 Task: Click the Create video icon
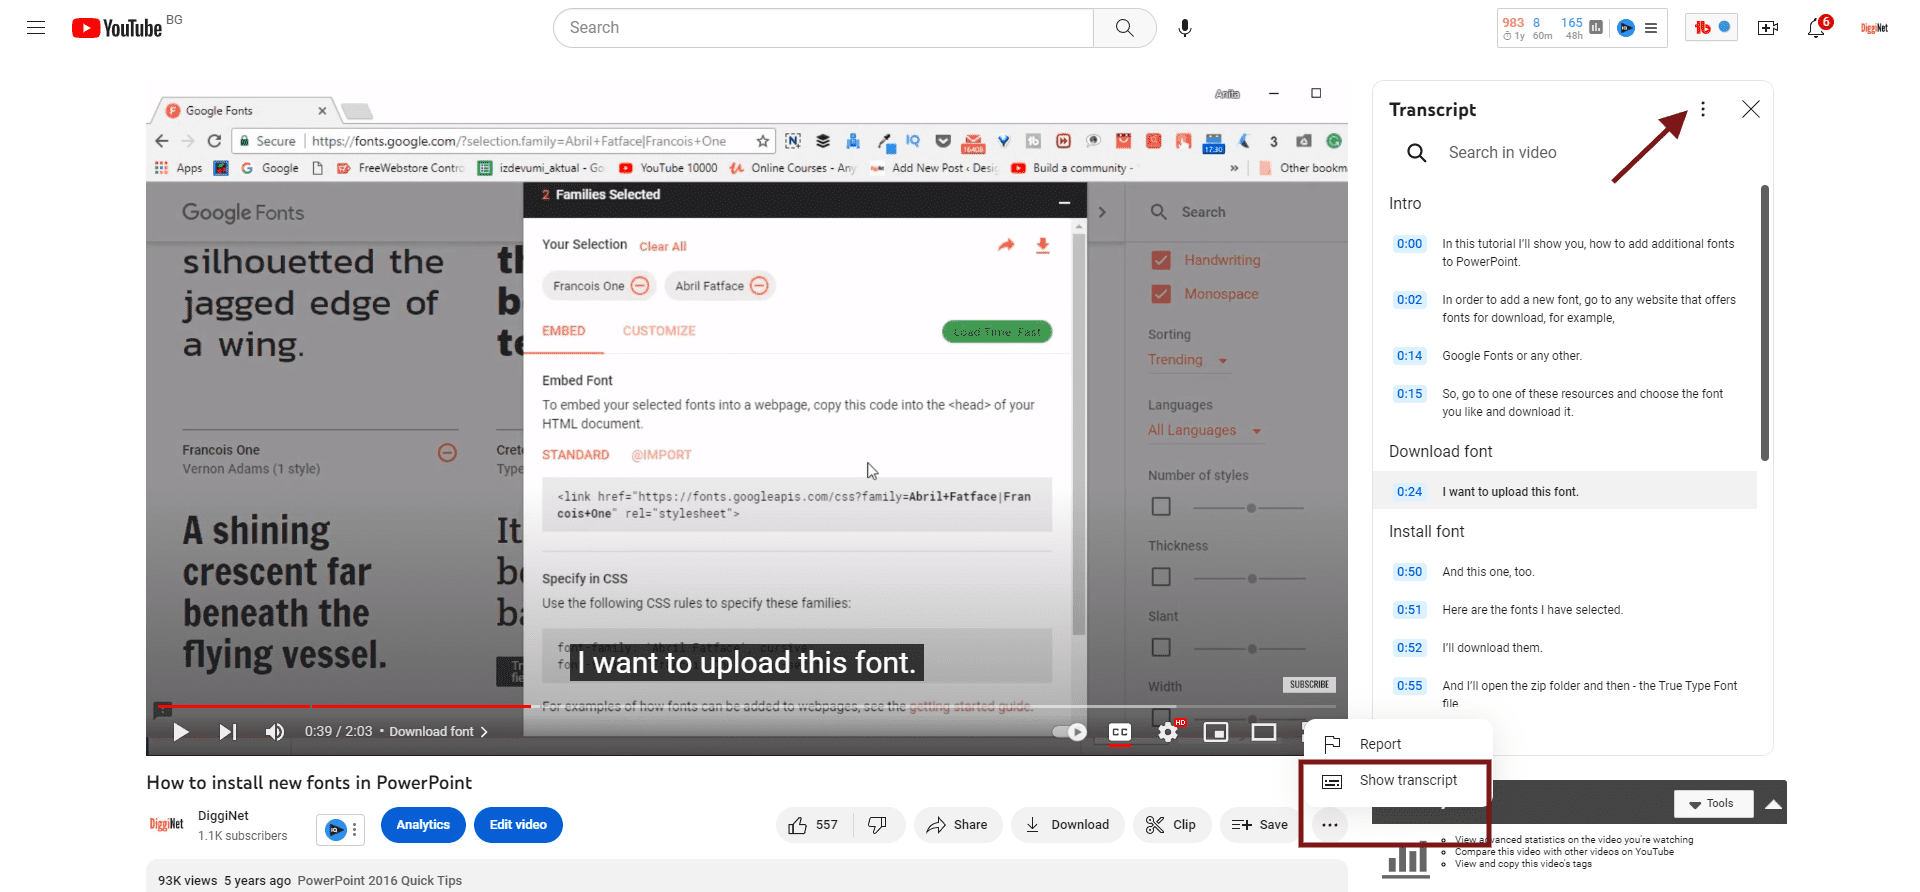point(1767,28)
